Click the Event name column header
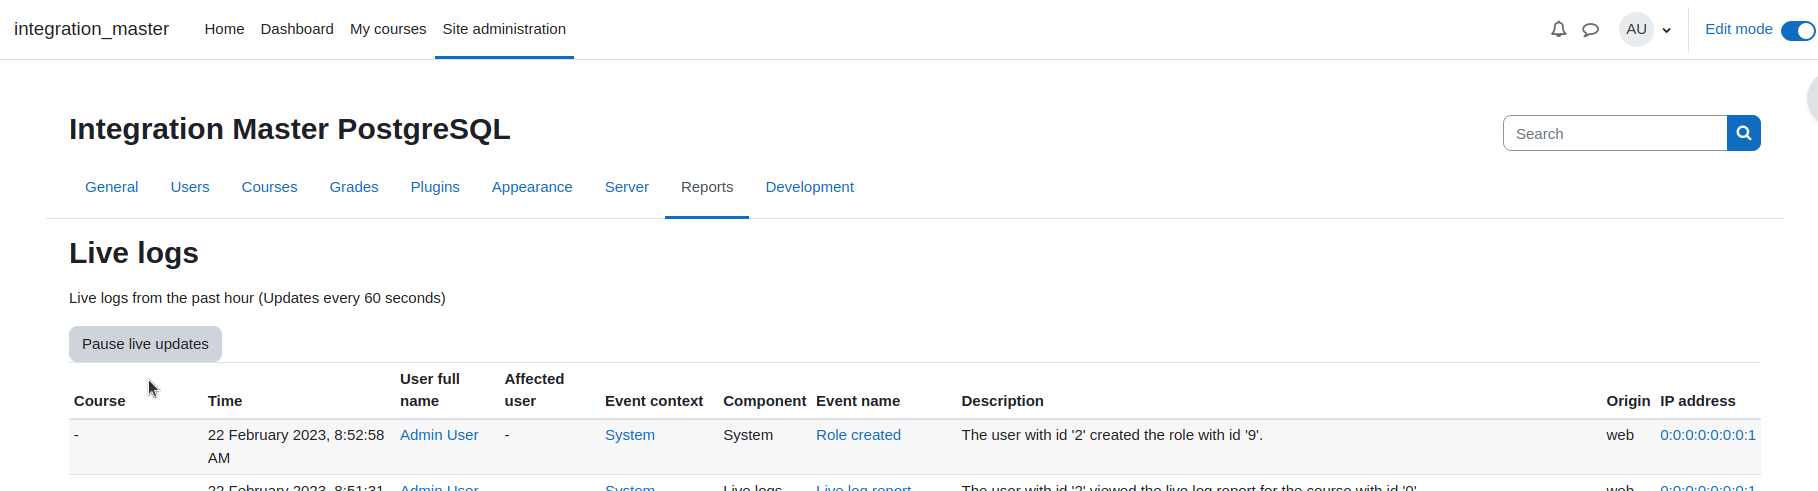 (858, 401)
